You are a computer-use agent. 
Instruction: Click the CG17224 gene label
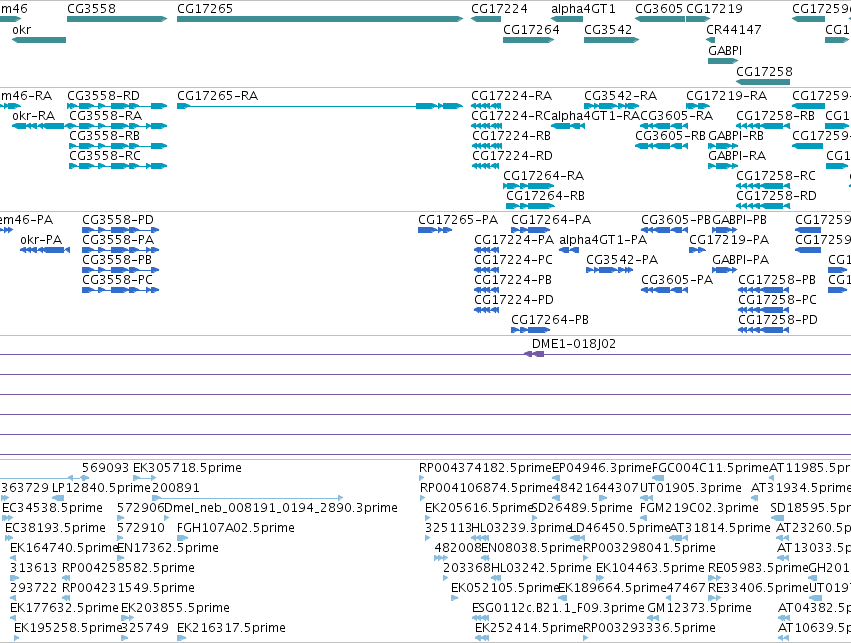point(499,9)
